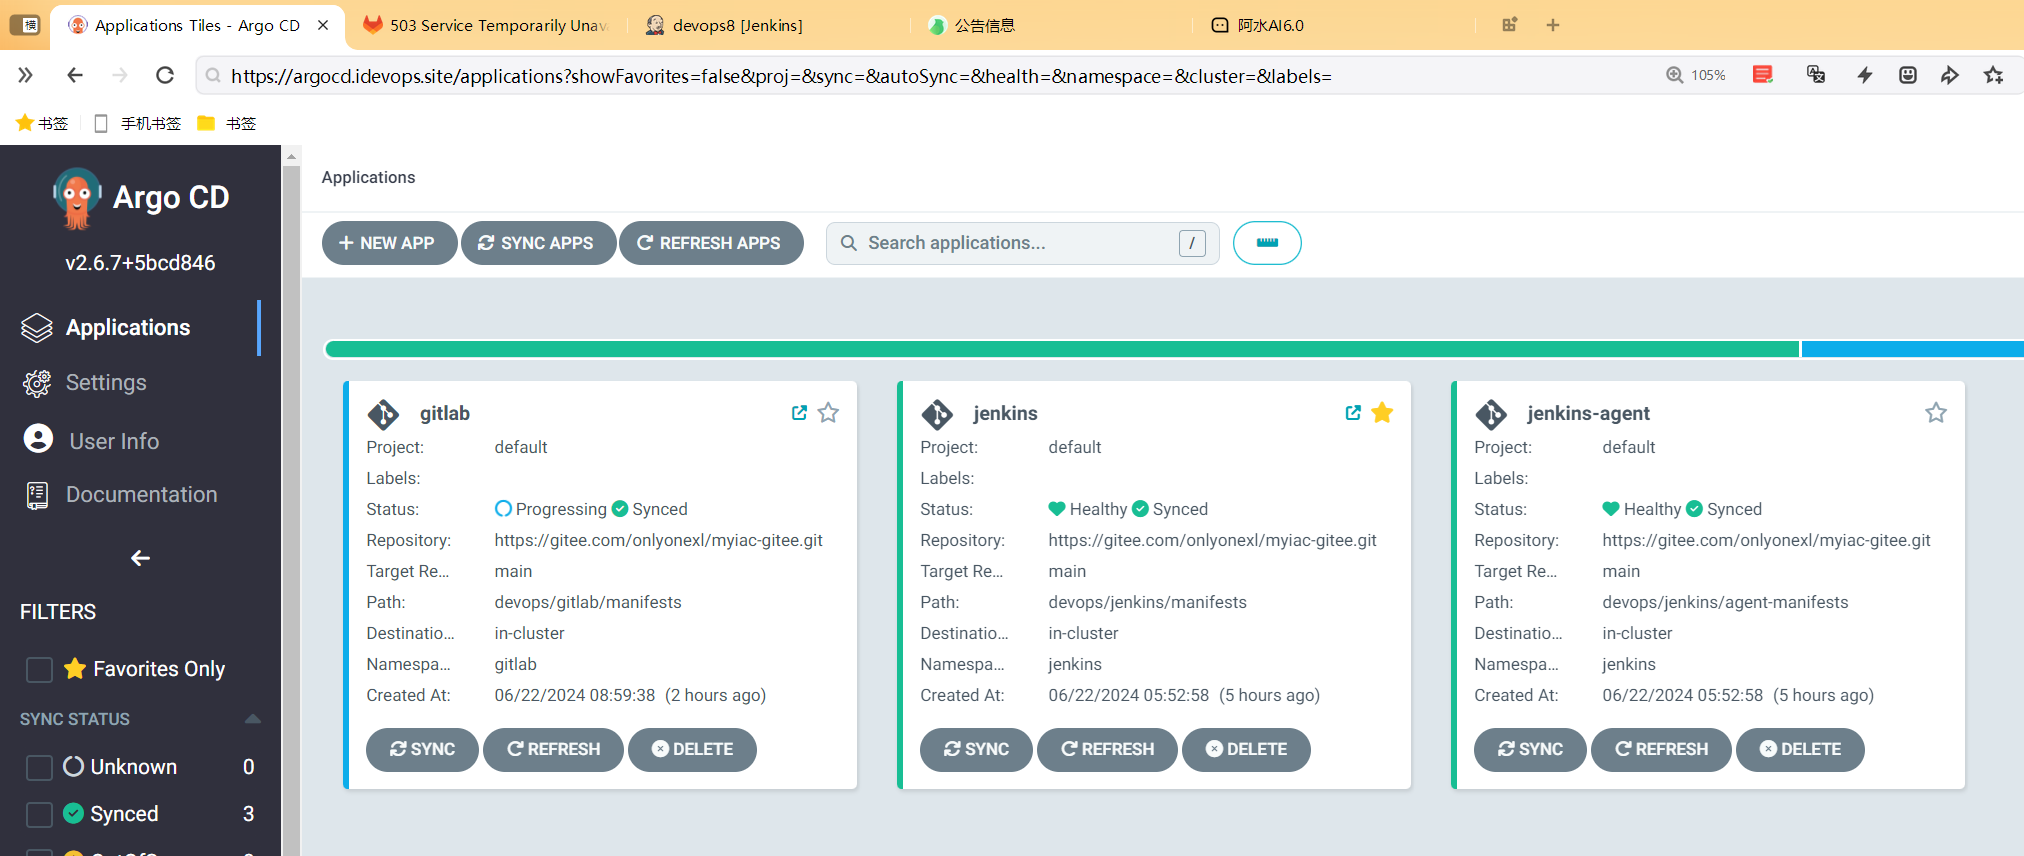Favorite the jenkins-agent application star
The height and width of the screenshot is (856, 2024).
1936,413
